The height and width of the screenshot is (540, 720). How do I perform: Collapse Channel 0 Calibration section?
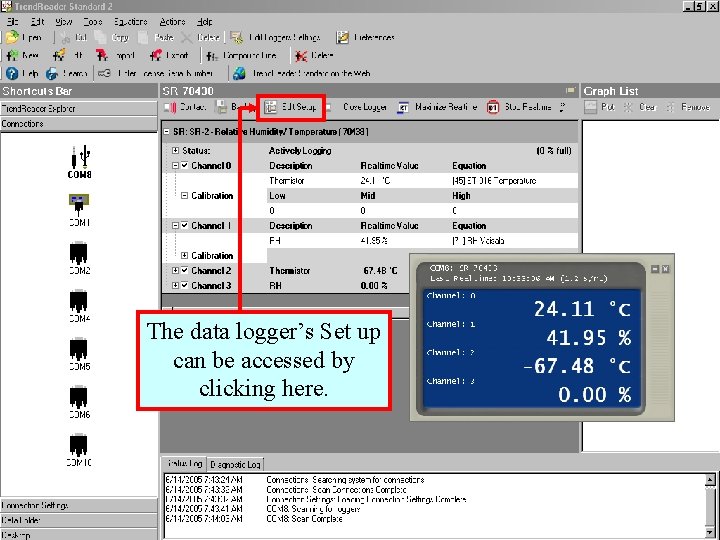(185, 196)
